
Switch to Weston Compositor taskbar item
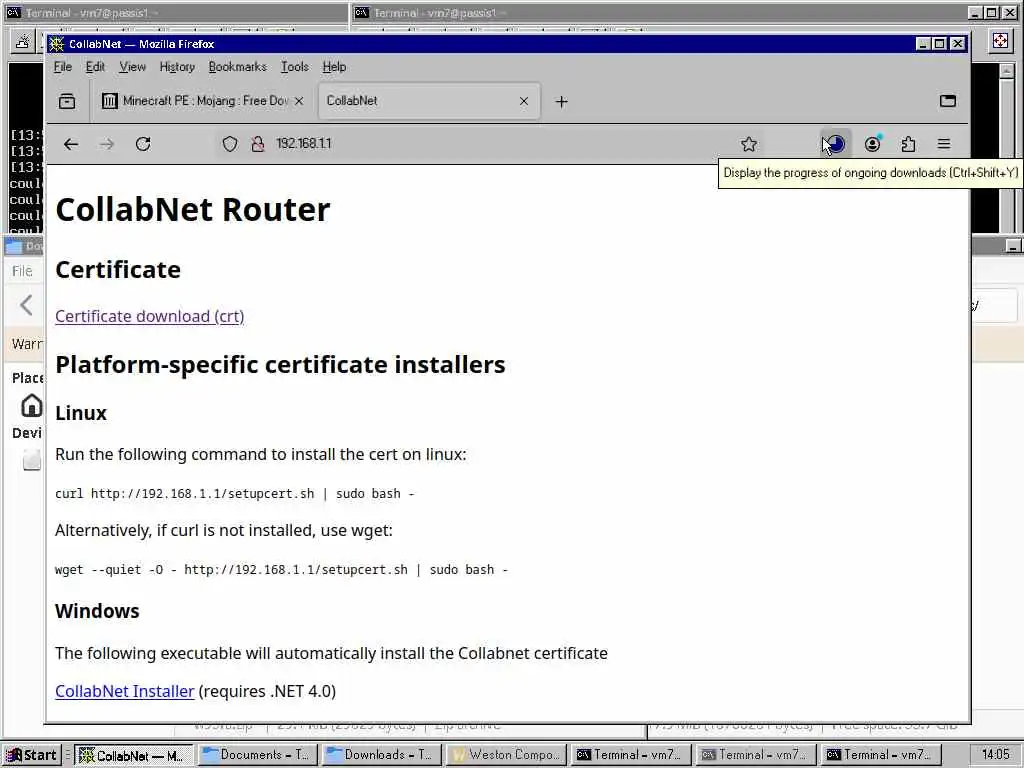[505, 756]
